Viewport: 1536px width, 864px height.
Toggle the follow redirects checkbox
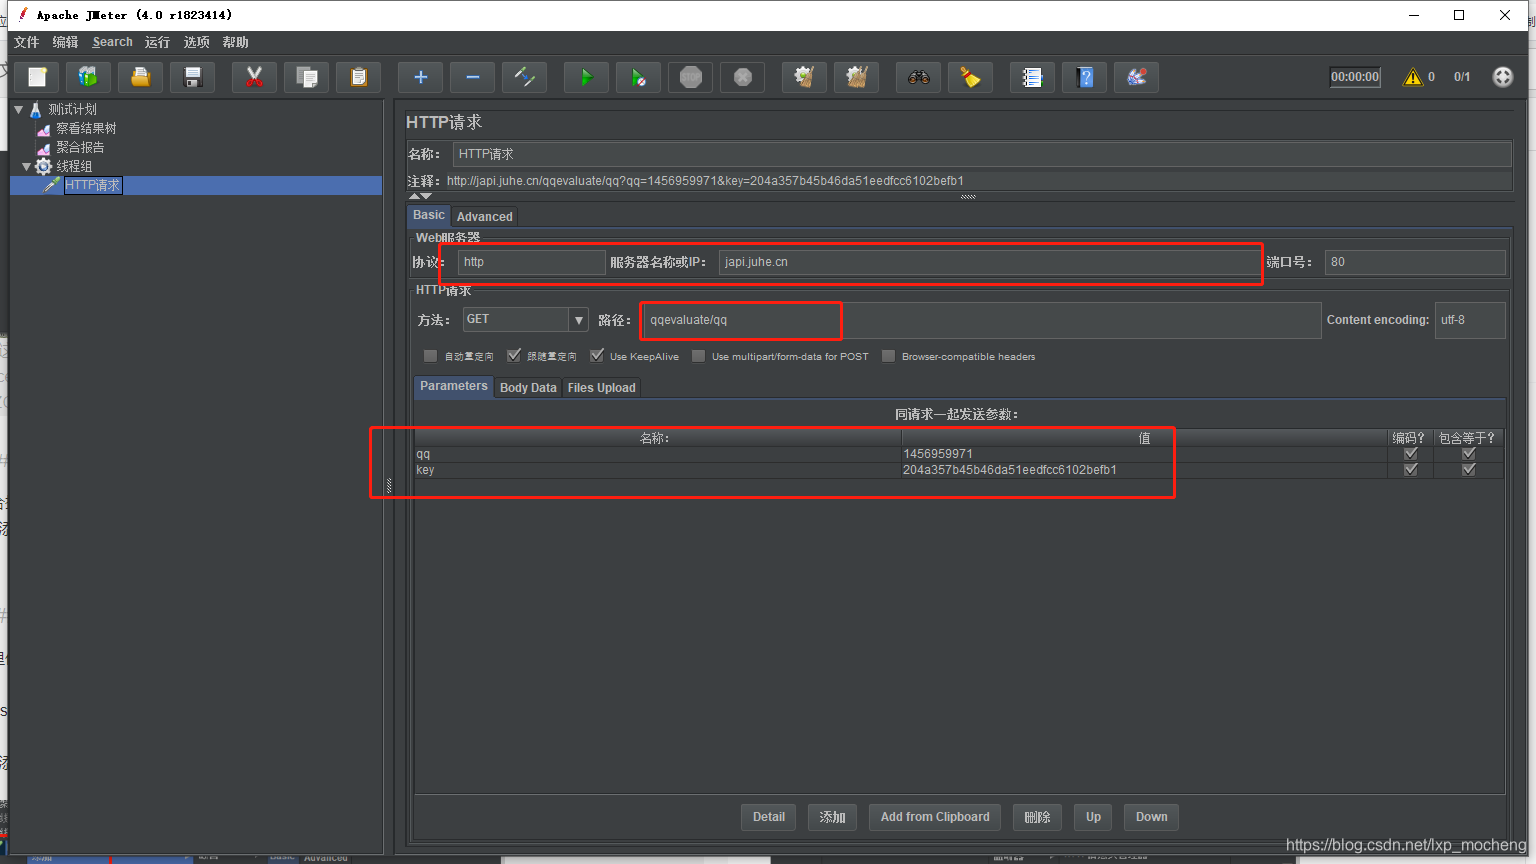coord(514,356)
